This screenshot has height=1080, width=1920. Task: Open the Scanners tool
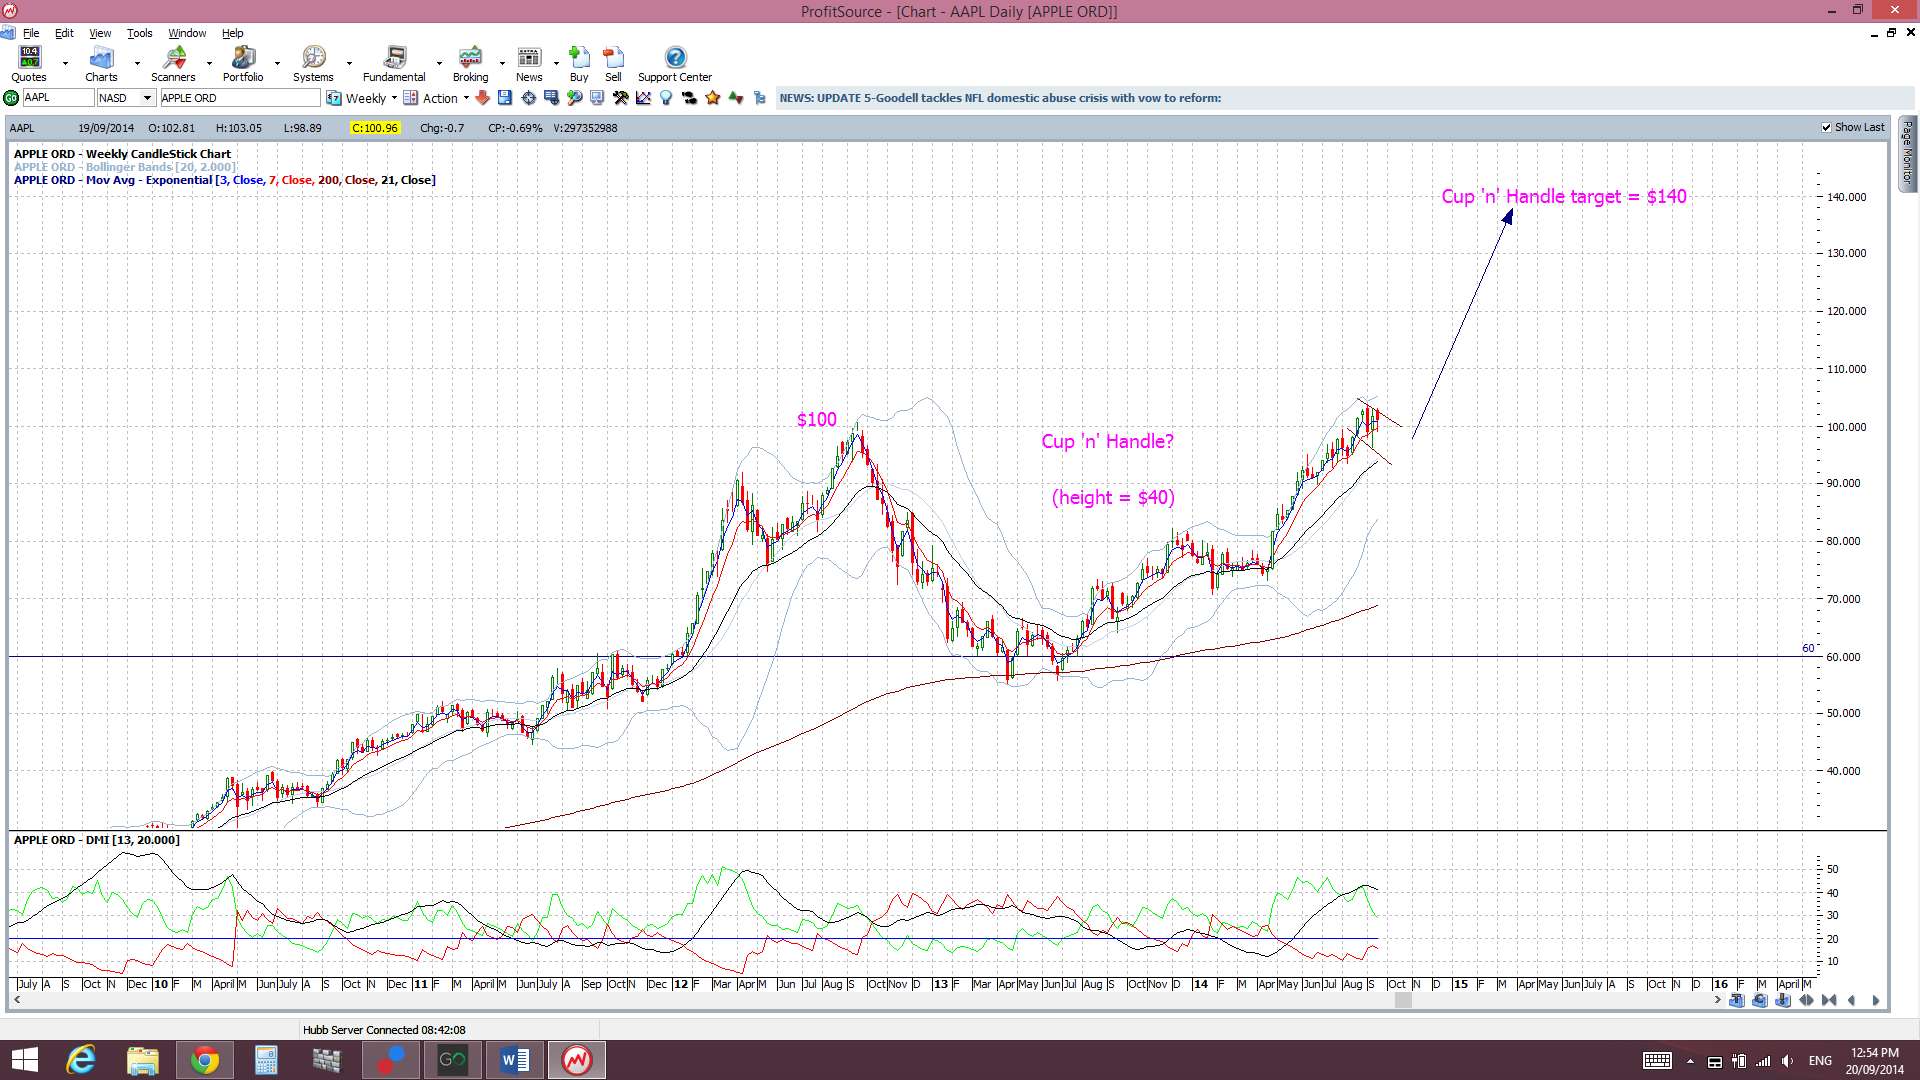[173, 64]
